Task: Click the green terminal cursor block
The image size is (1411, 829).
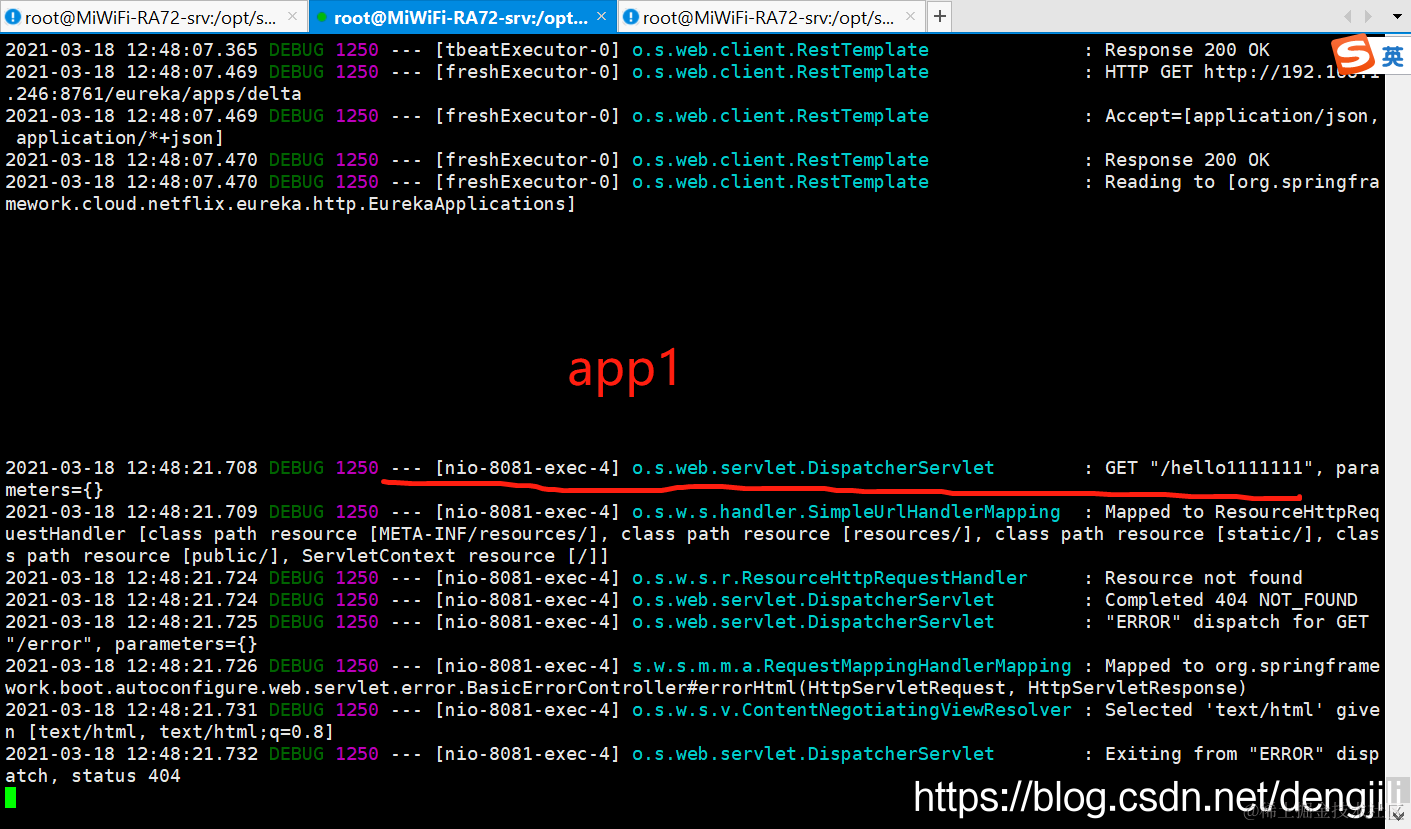Action: coord(10,797)
